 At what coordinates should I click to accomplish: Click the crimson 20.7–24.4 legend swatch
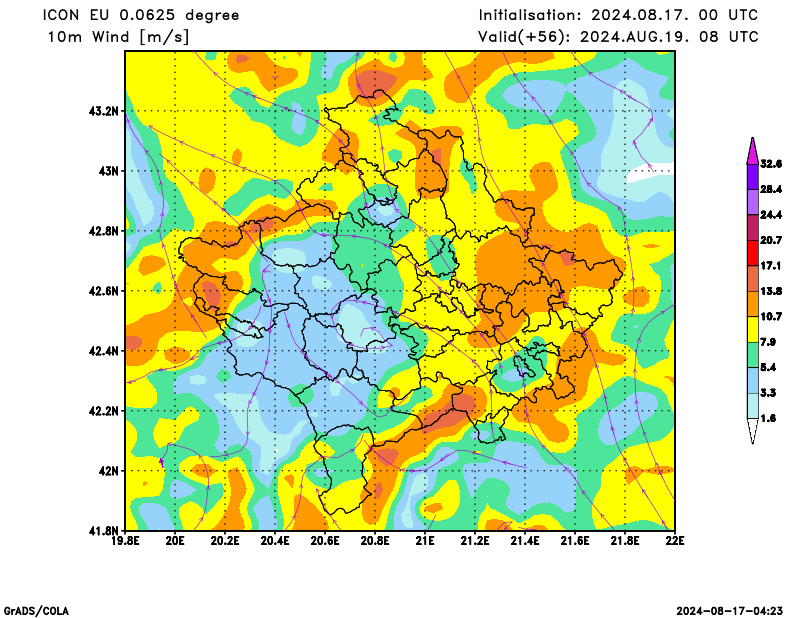(x=752, y=228)
